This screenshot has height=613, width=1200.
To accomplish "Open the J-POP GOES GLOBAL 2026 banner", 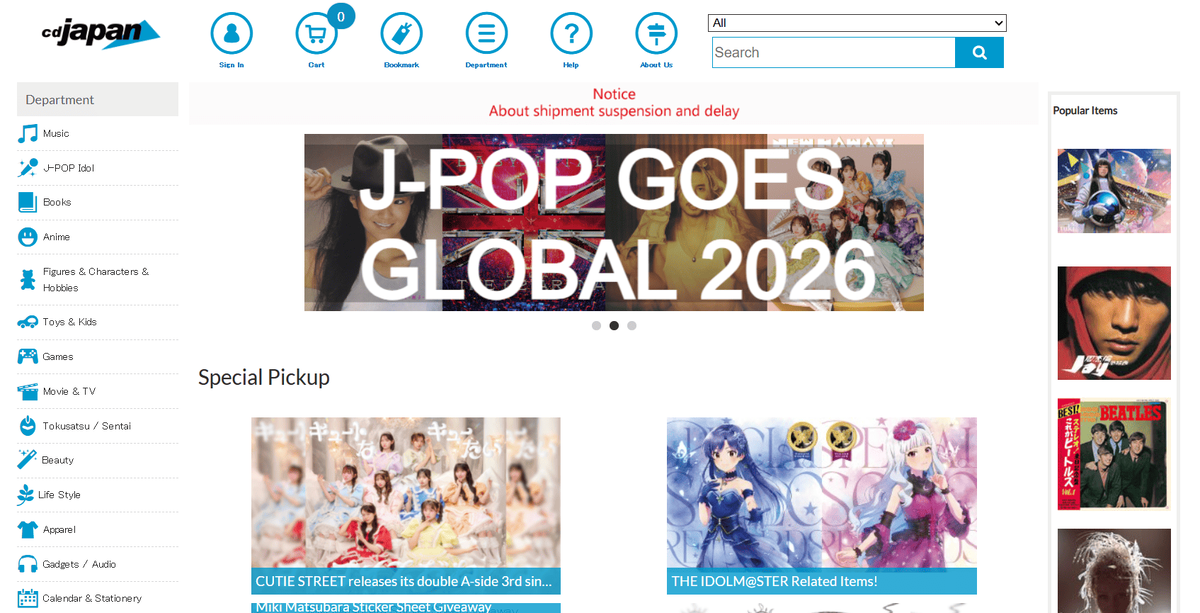I will click(614, 222).
